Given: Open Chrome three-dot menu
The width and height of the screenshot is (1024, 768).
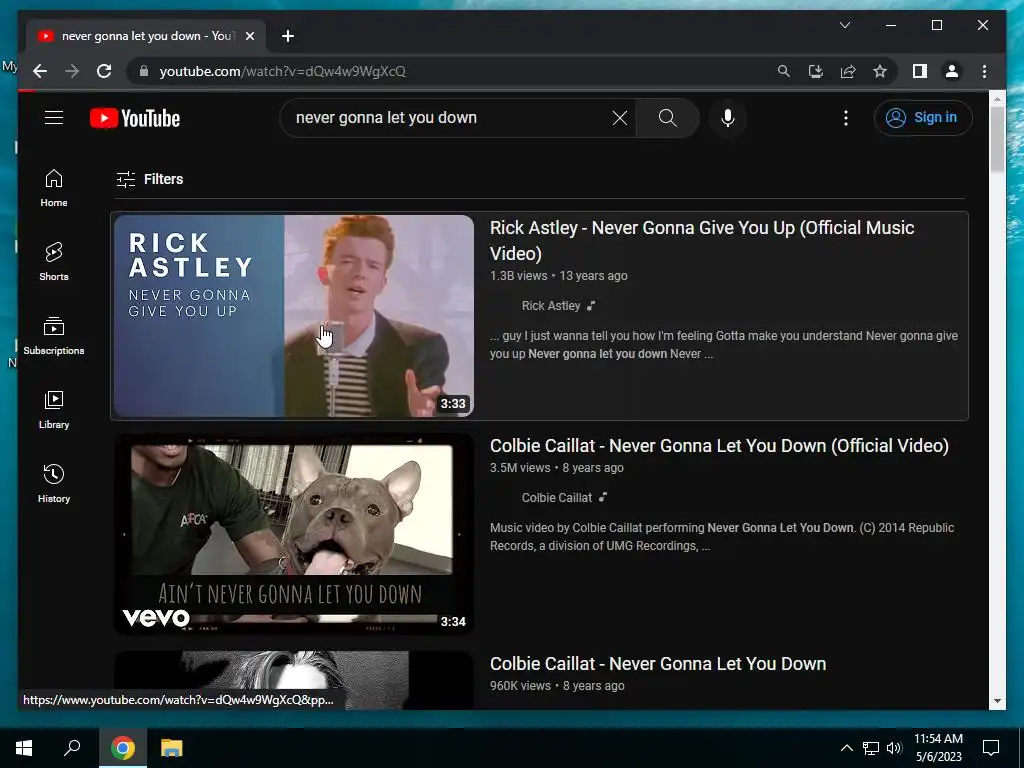Looking at the screenshot, I should click(984, 71).
